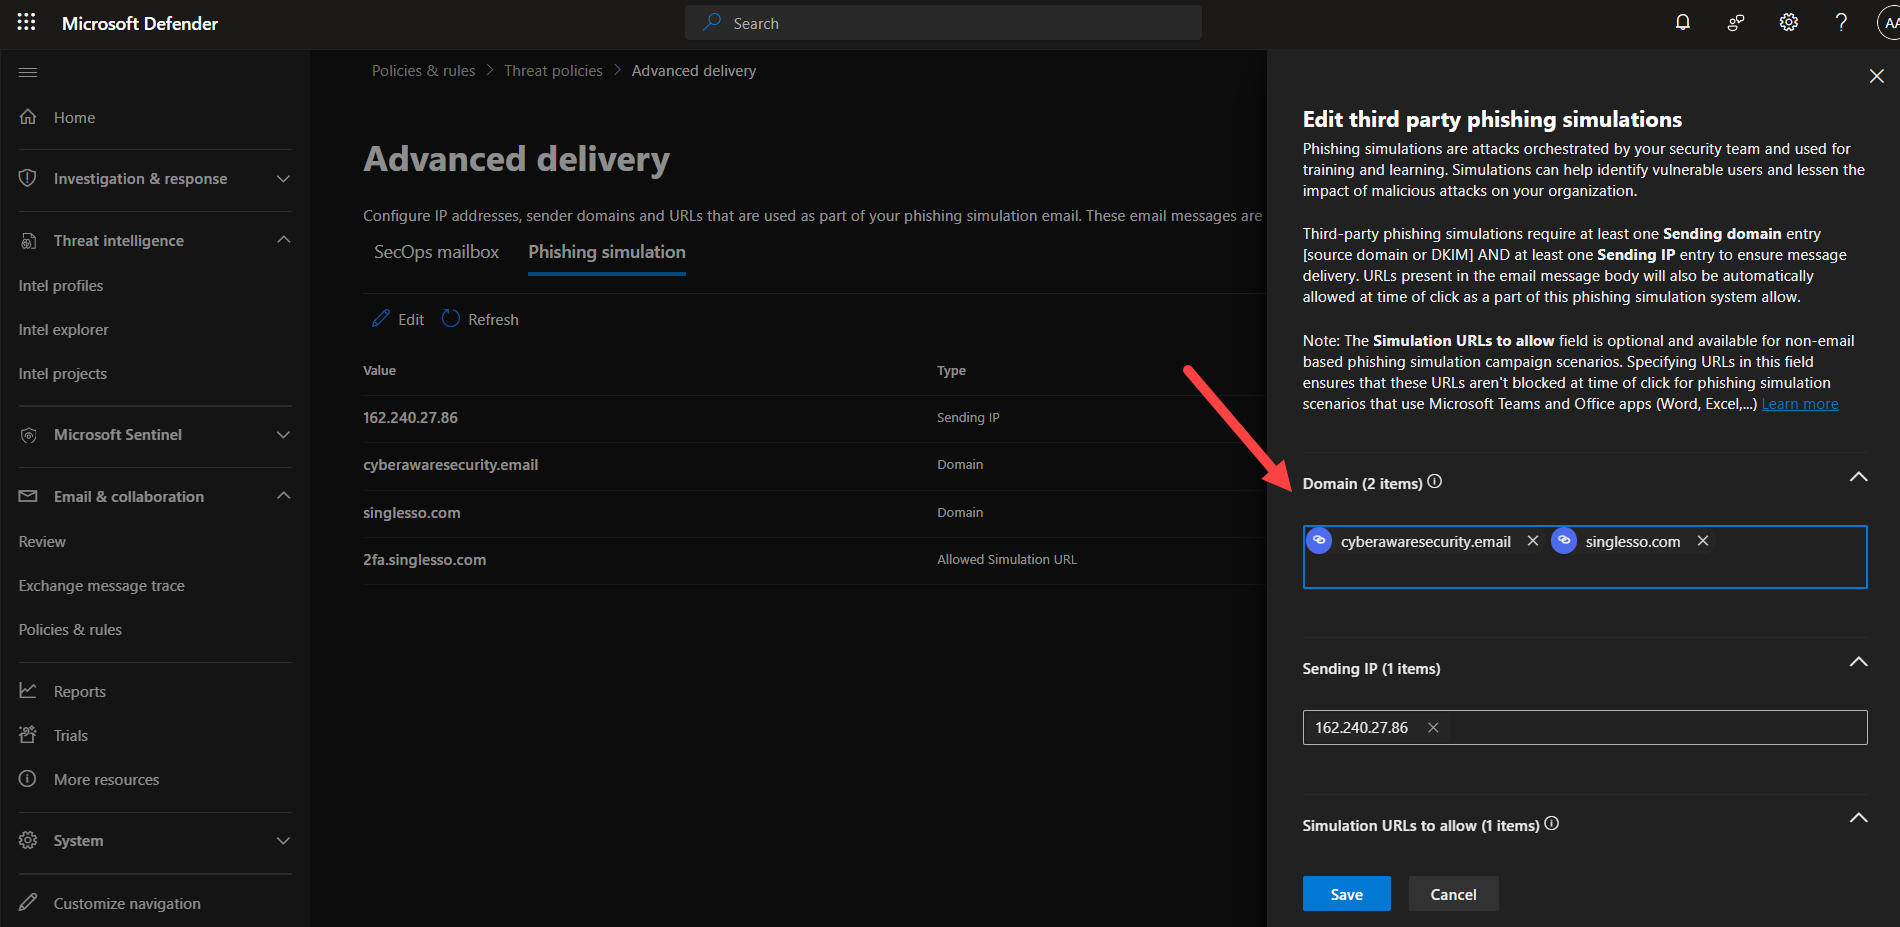Open Exchange message trace in sidebar
Viewport: 1900px width, 927px height.
[x=102, y=586]
